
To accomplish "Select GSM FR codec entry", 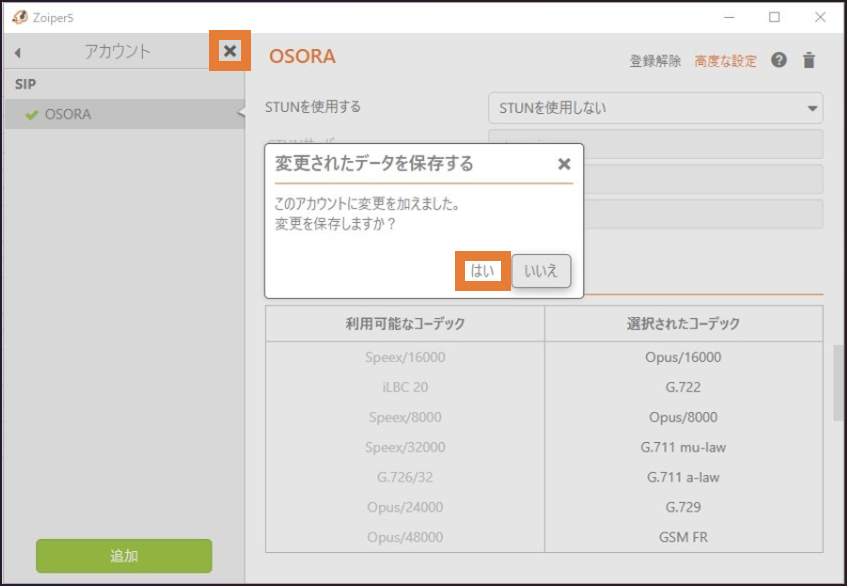I will [683, 537].
